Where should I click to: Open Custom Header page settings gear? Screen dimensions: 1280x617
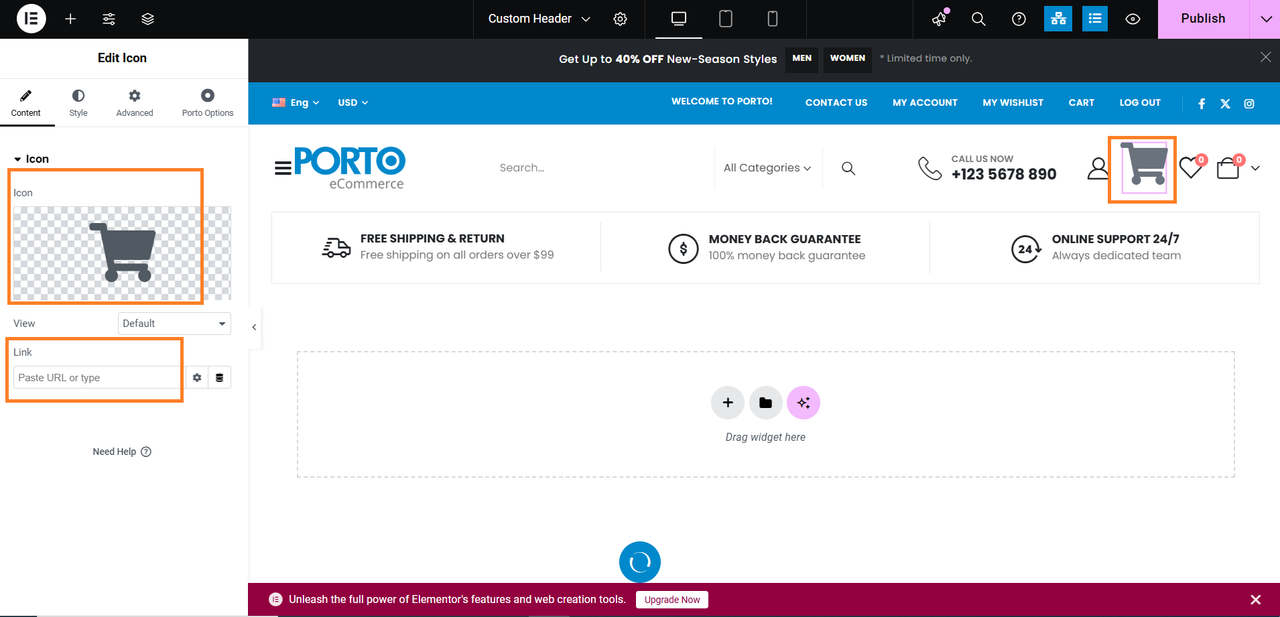point(621,19)
